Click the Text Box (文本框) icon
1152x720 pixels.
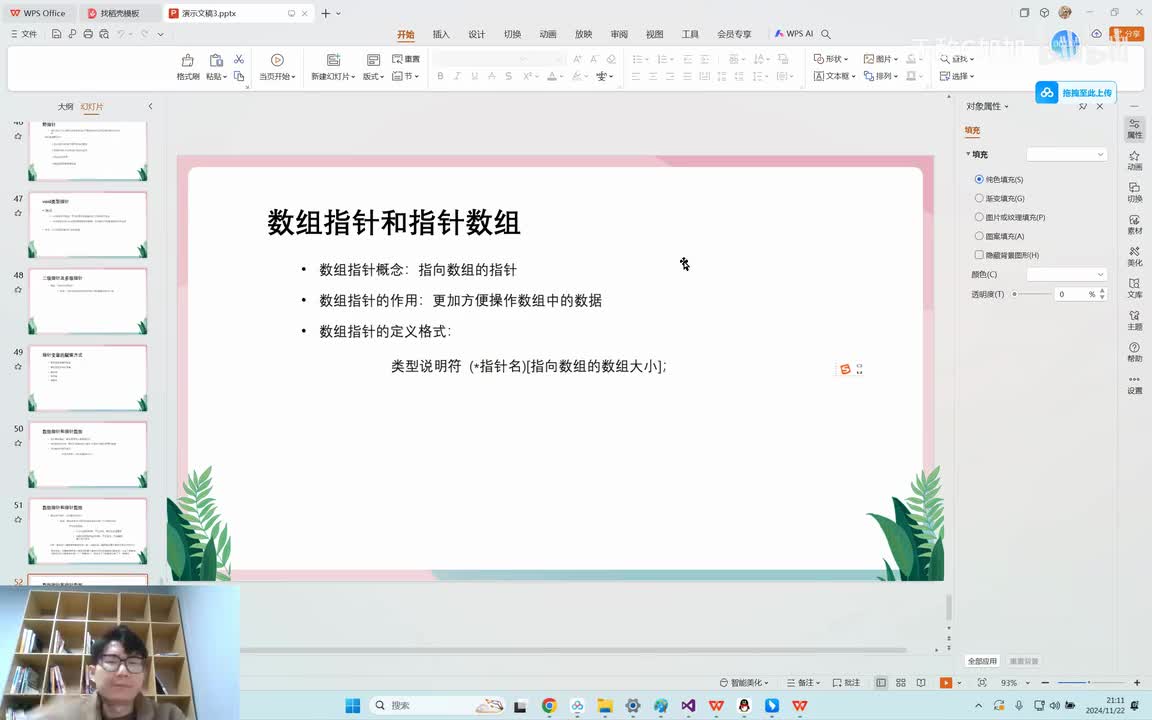[818, 76]
